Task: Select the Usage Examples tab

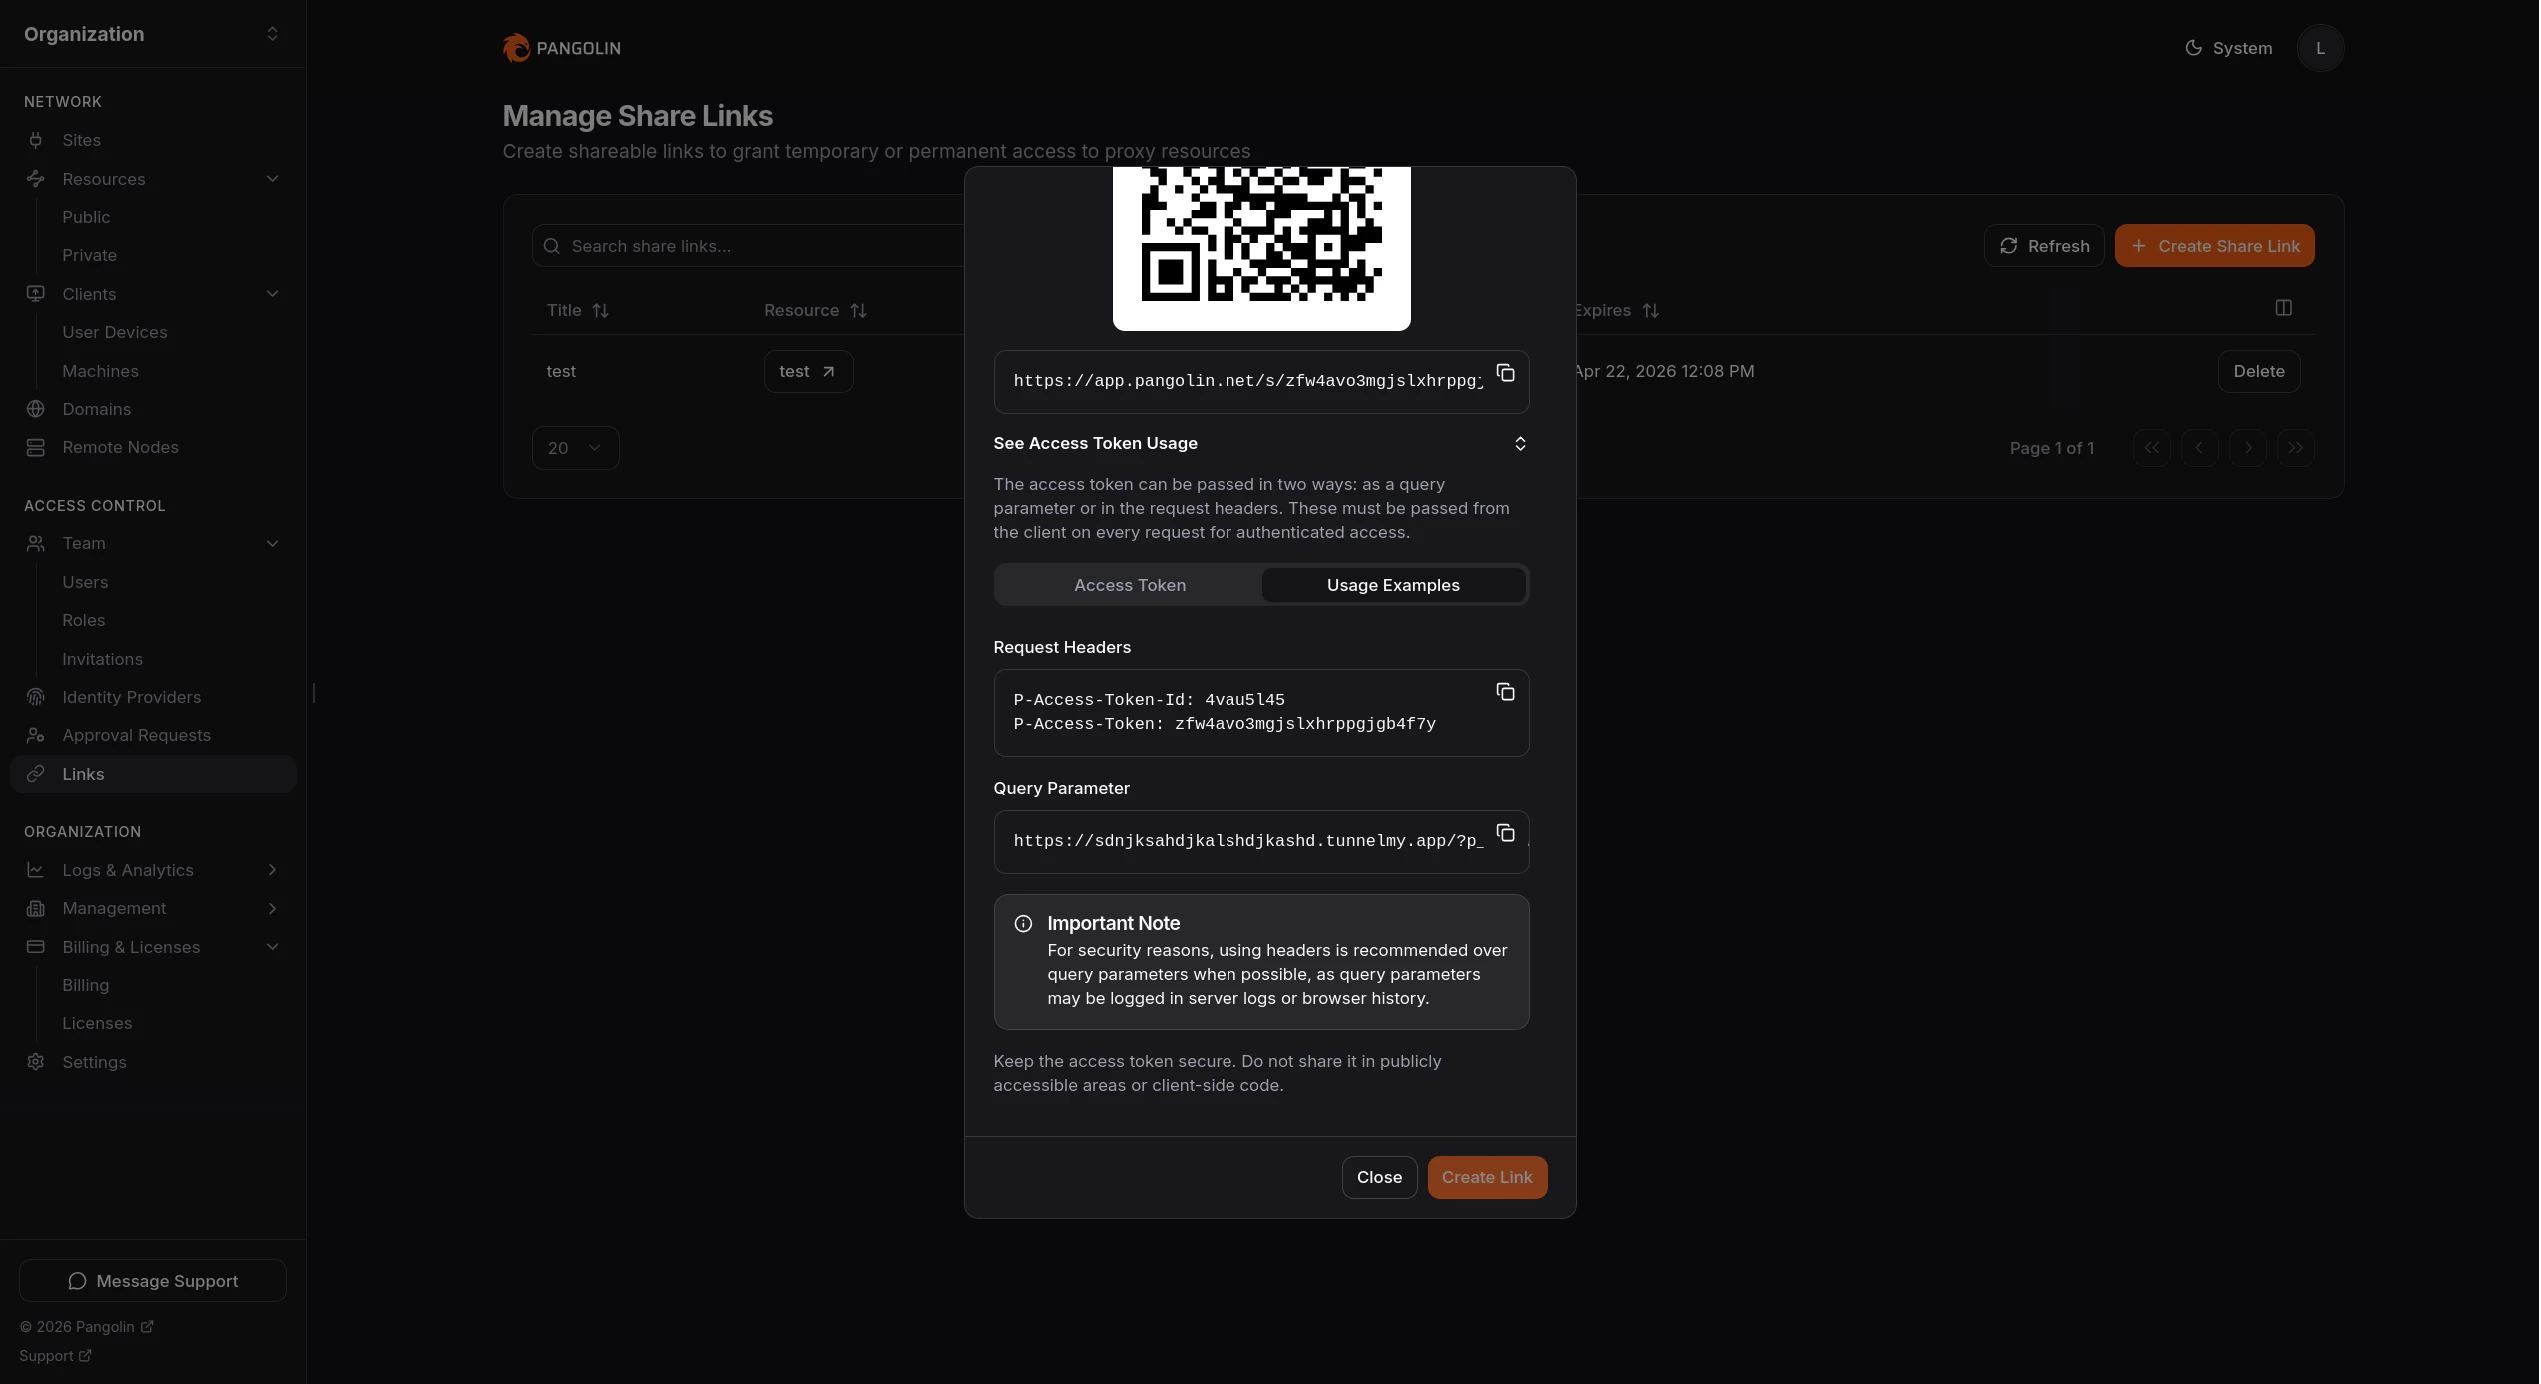Action: pyautogui.click(x=1392, y=585)
